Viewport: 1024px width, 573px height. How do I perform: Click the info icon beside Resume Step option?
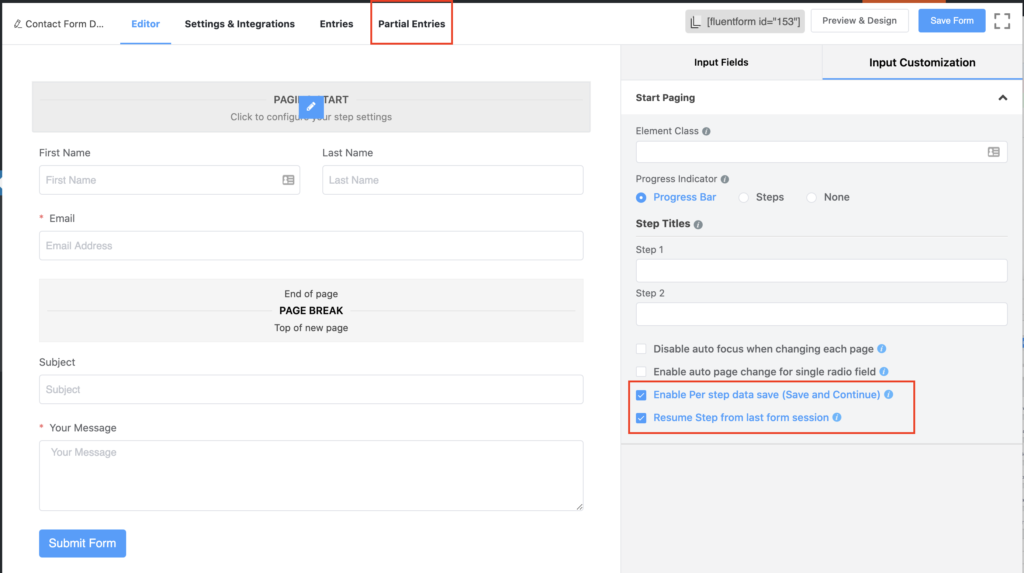pos(837,417)
